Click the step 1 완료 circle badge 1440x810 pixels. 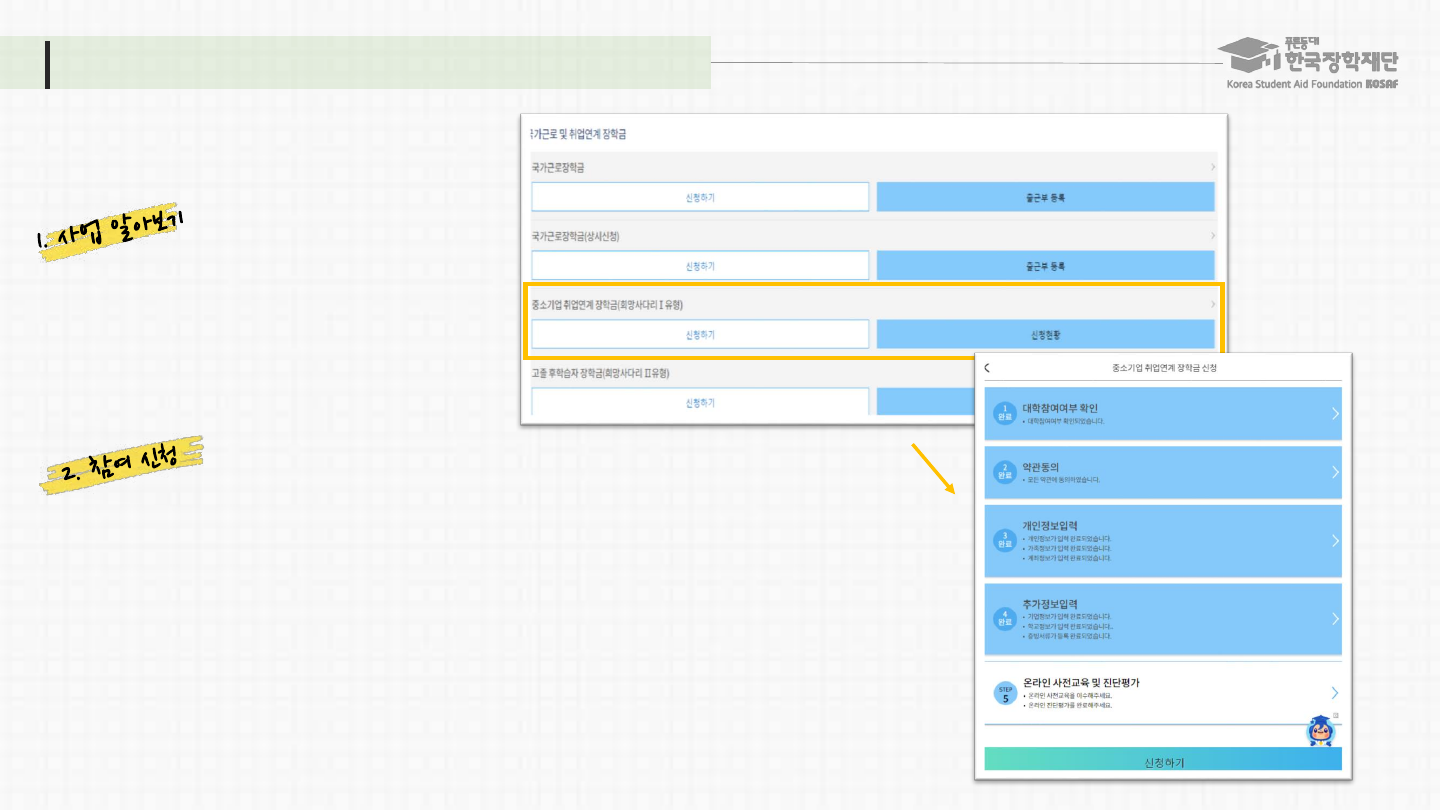point(1005,414)
